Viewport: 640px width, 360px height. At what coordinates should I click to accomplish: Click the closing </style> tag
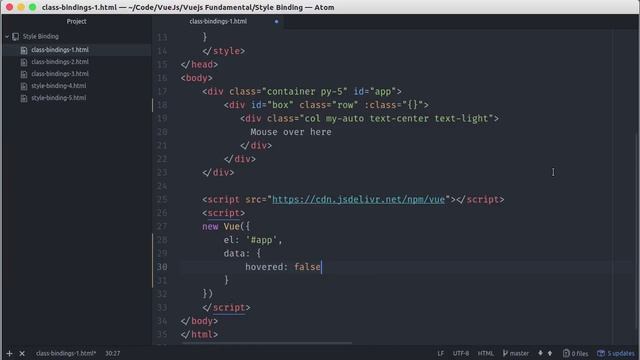coord(223,51)
